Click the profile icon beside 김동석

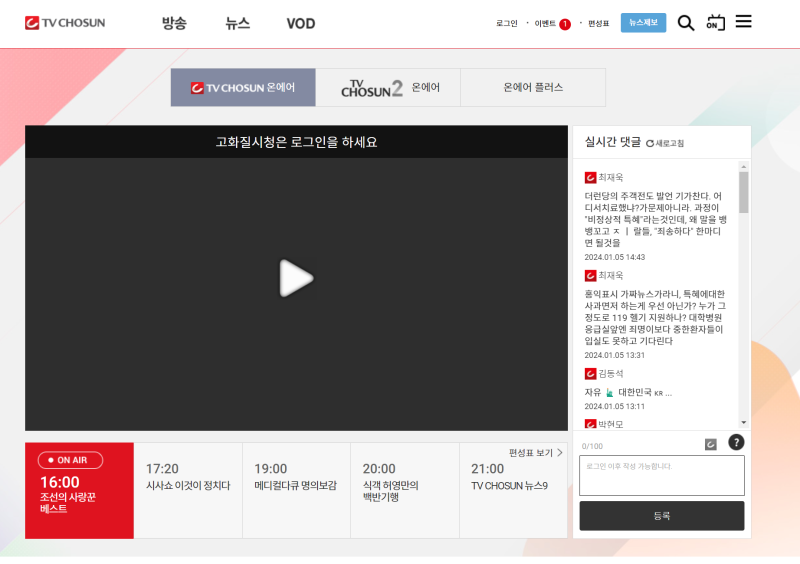click(x=590, y=374)
